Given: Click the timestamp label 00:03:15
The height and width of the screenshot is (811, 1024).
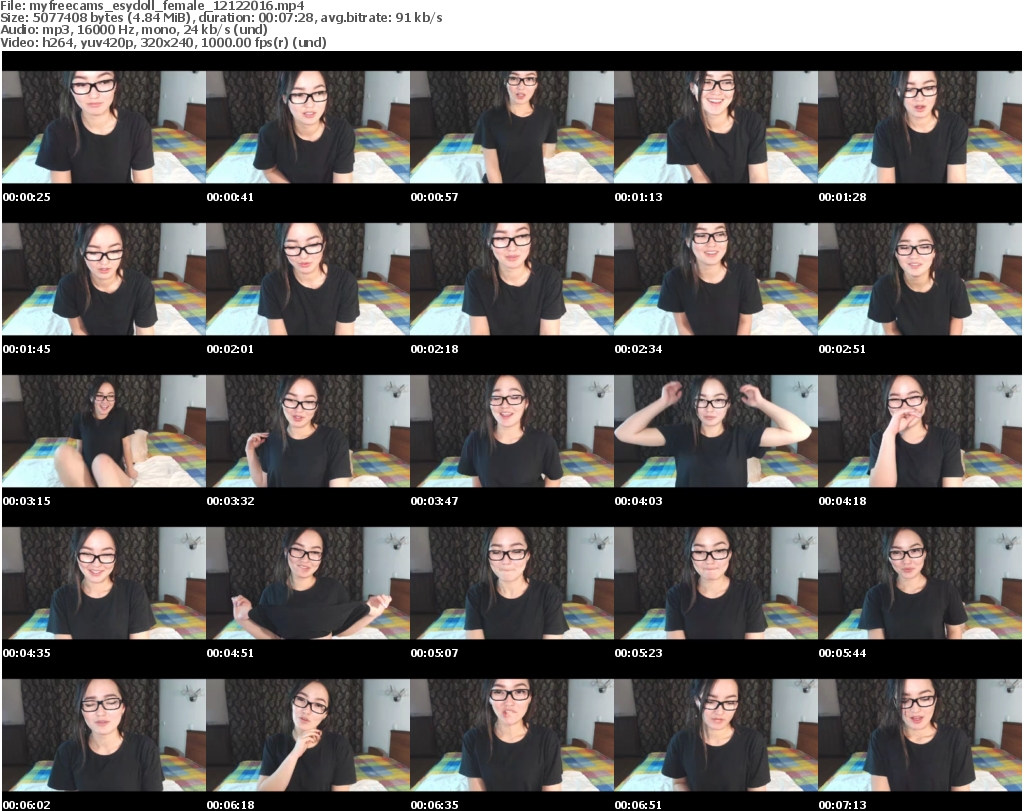Looking at the screenshot, I should pyautogui.click(x=27, y=501).
